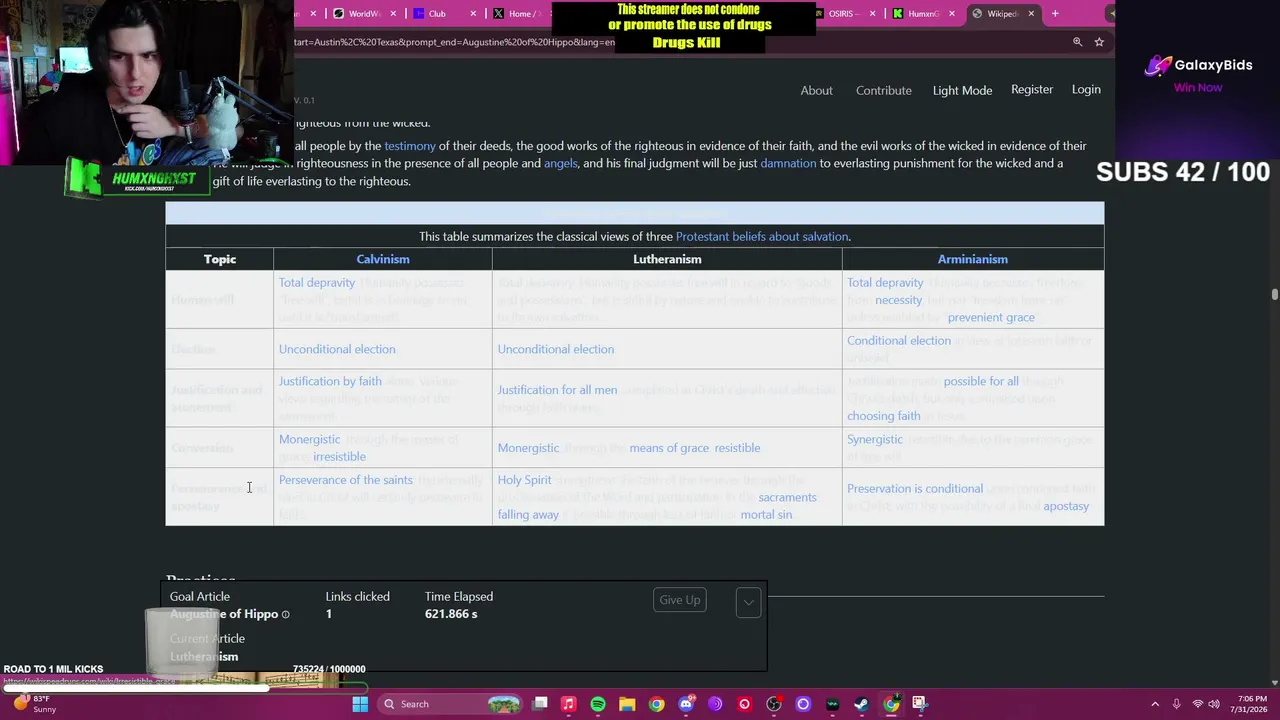1280x720 pixels.
Task: Open the 'Justification by faith' link
Action: click(330, 381)
